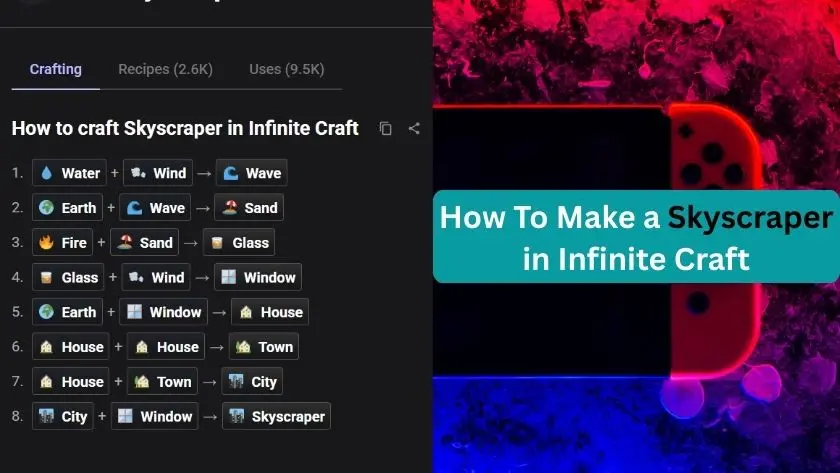Click the heading 'How to craft Skyscraper in Infinite Craft'

185,129
